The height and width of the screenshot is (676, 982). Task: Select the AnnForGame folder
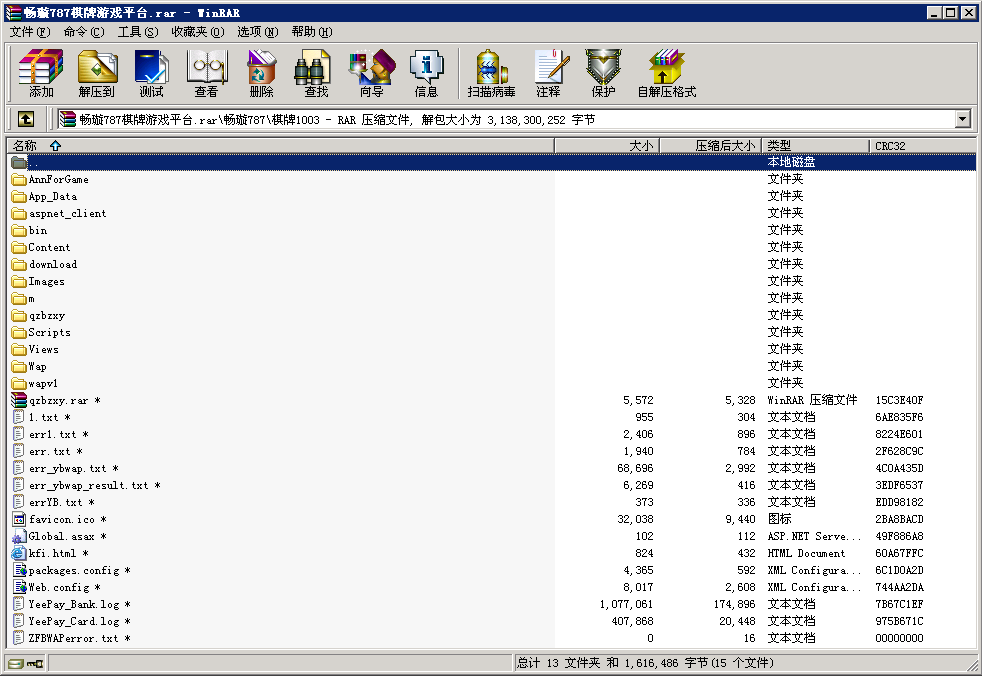point(58,179)
